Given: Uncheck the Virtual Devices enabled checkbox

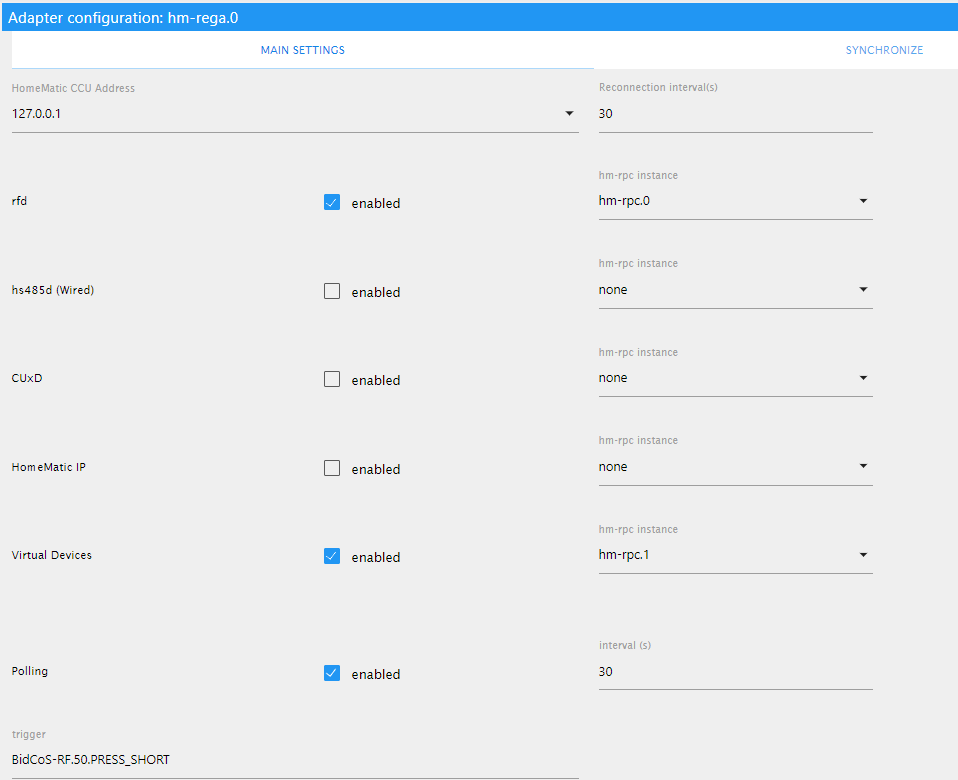Looking at the screenshot, I should pyautogui.click(x=332, y=556).
